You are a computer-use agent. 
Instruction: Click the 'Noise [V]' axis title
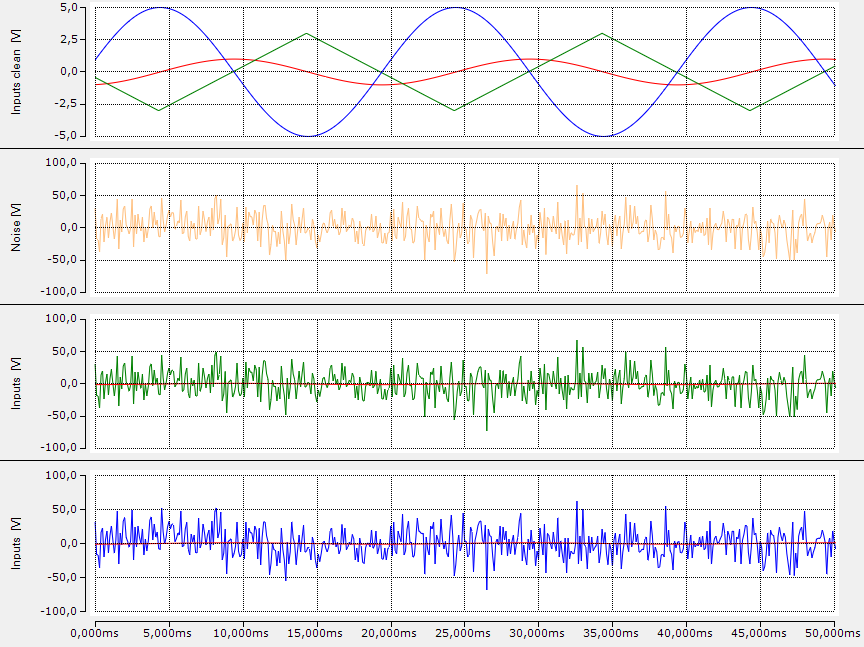[x=16, y=228]
